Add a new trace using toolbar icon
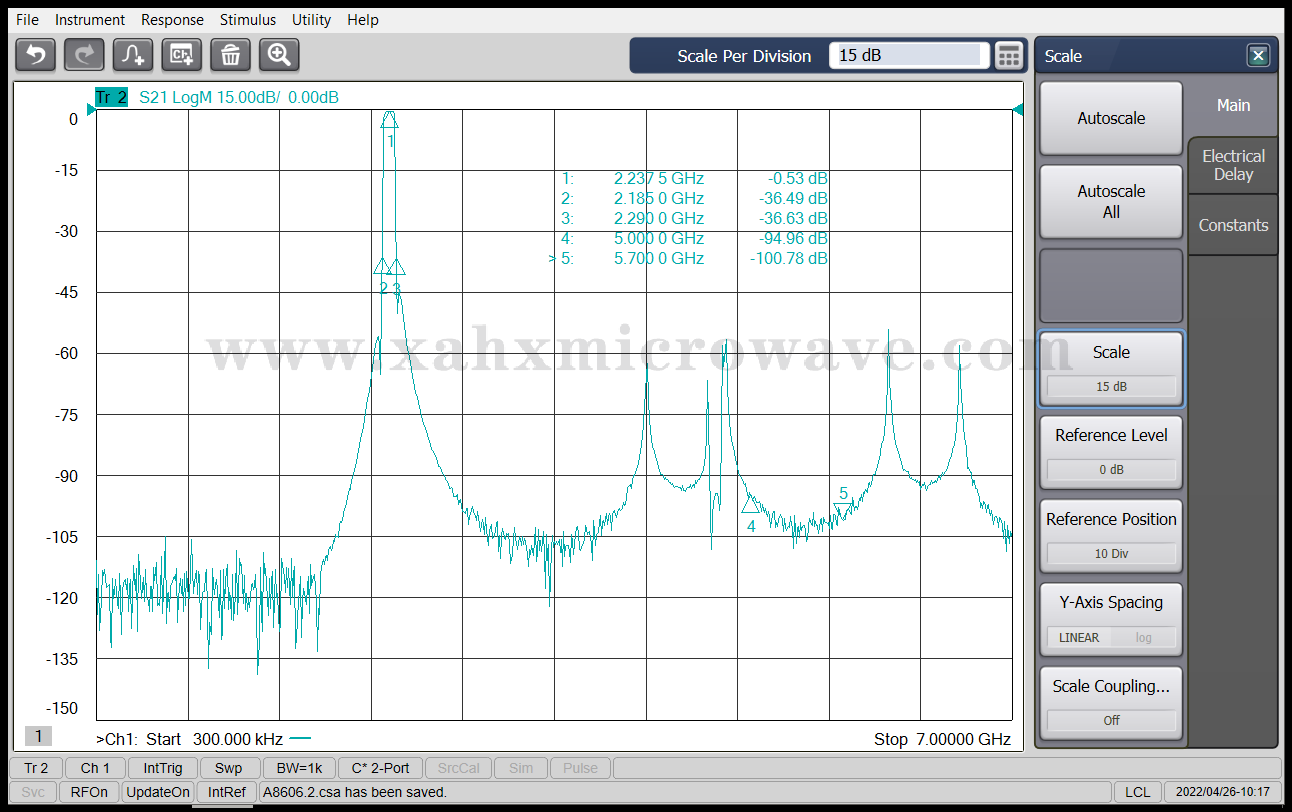The width and height of the screenshot is (1292, 812). pos(133,55)
